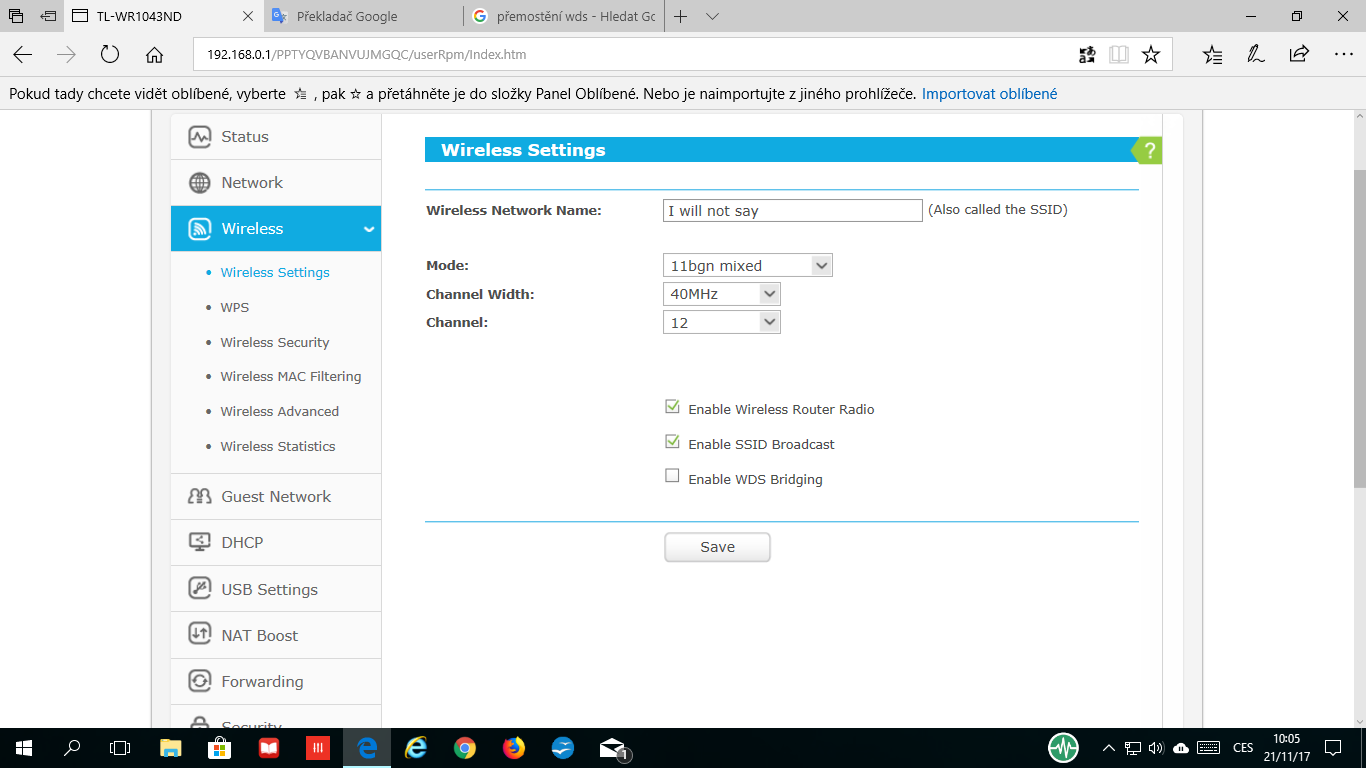Open File Explorer from the taskbar
This screenshot has width=1366, height=768.
[x=171, y=748]
